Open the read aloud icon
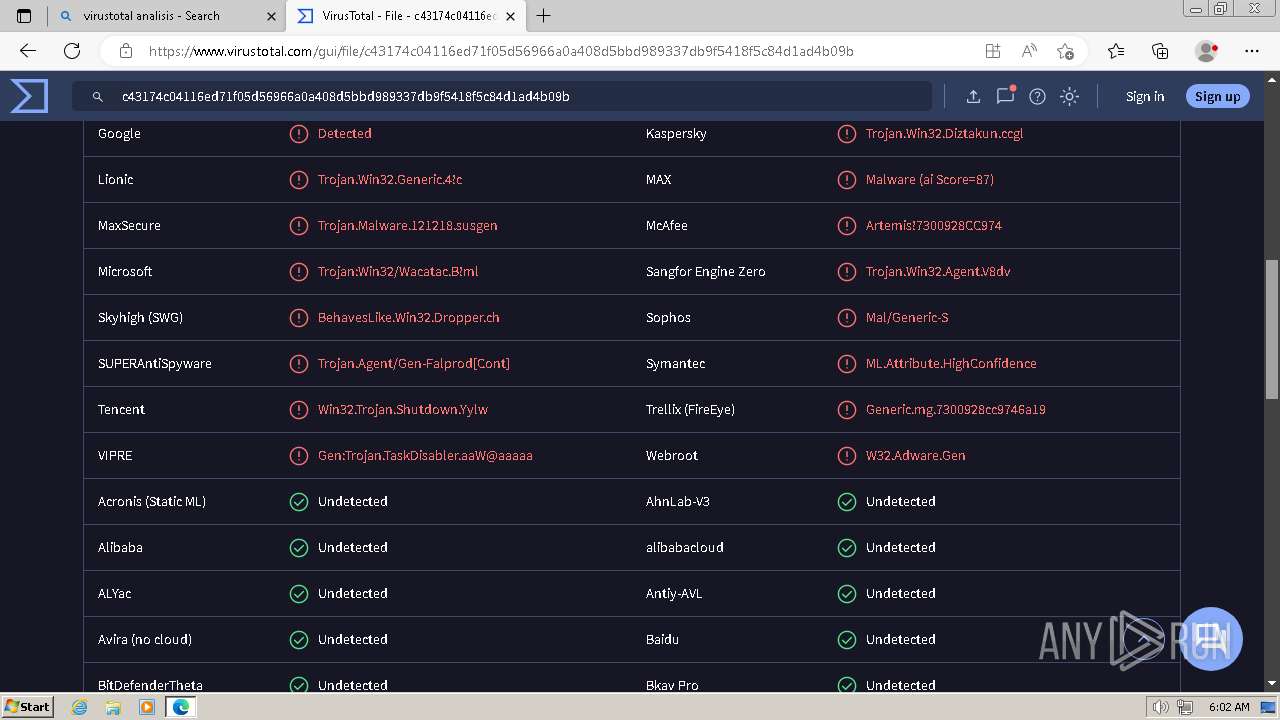1280x720 pixels. point(1029,51)
